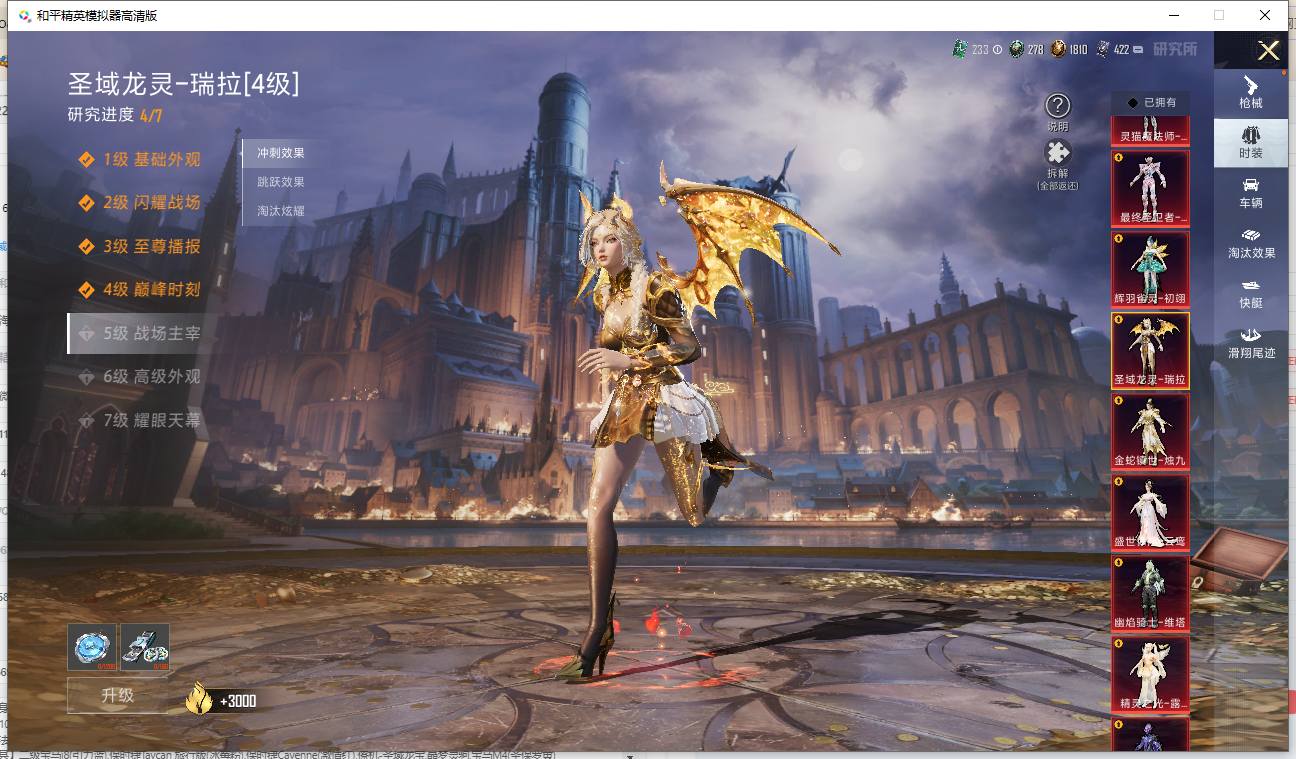Select the 圣域龙灵-瑞拉 outfit thumbnail
1296x759 pixels.
pyautogui.click(x=1151, y=350)
